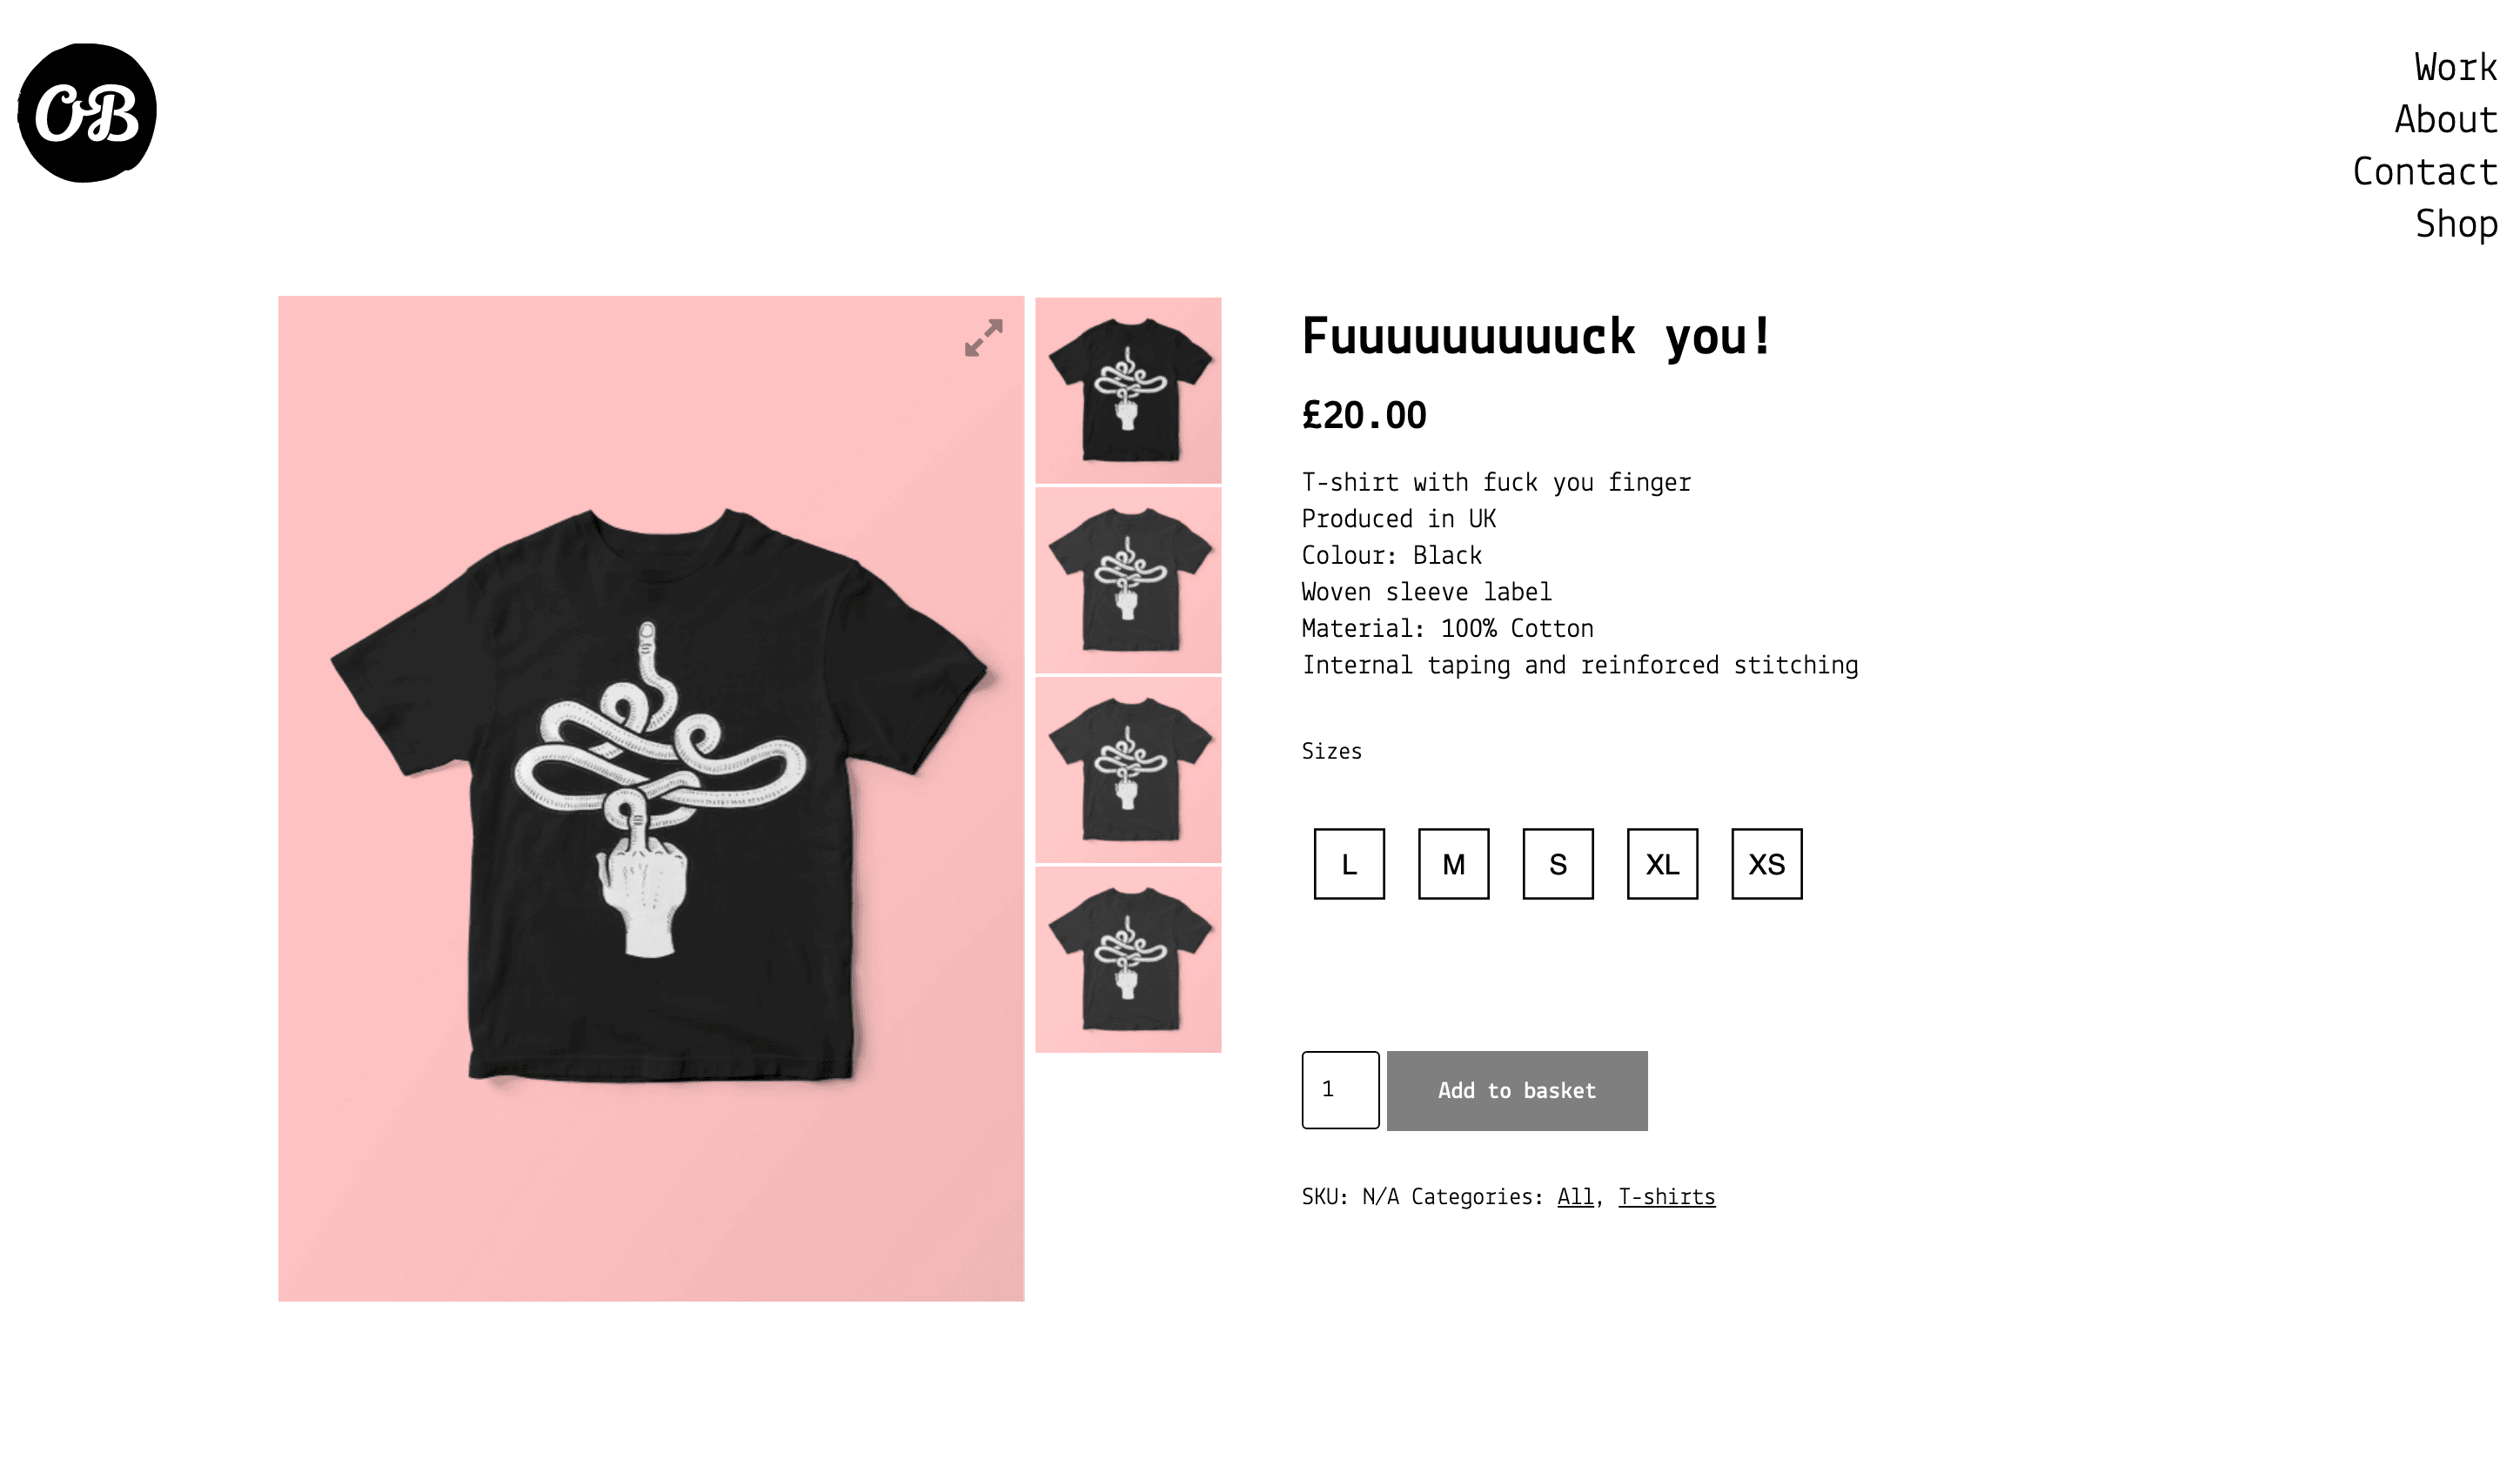The width and height of the screenshot is (2520, 1473).
Task: Go to the About page
Action: click(2445, 119)
